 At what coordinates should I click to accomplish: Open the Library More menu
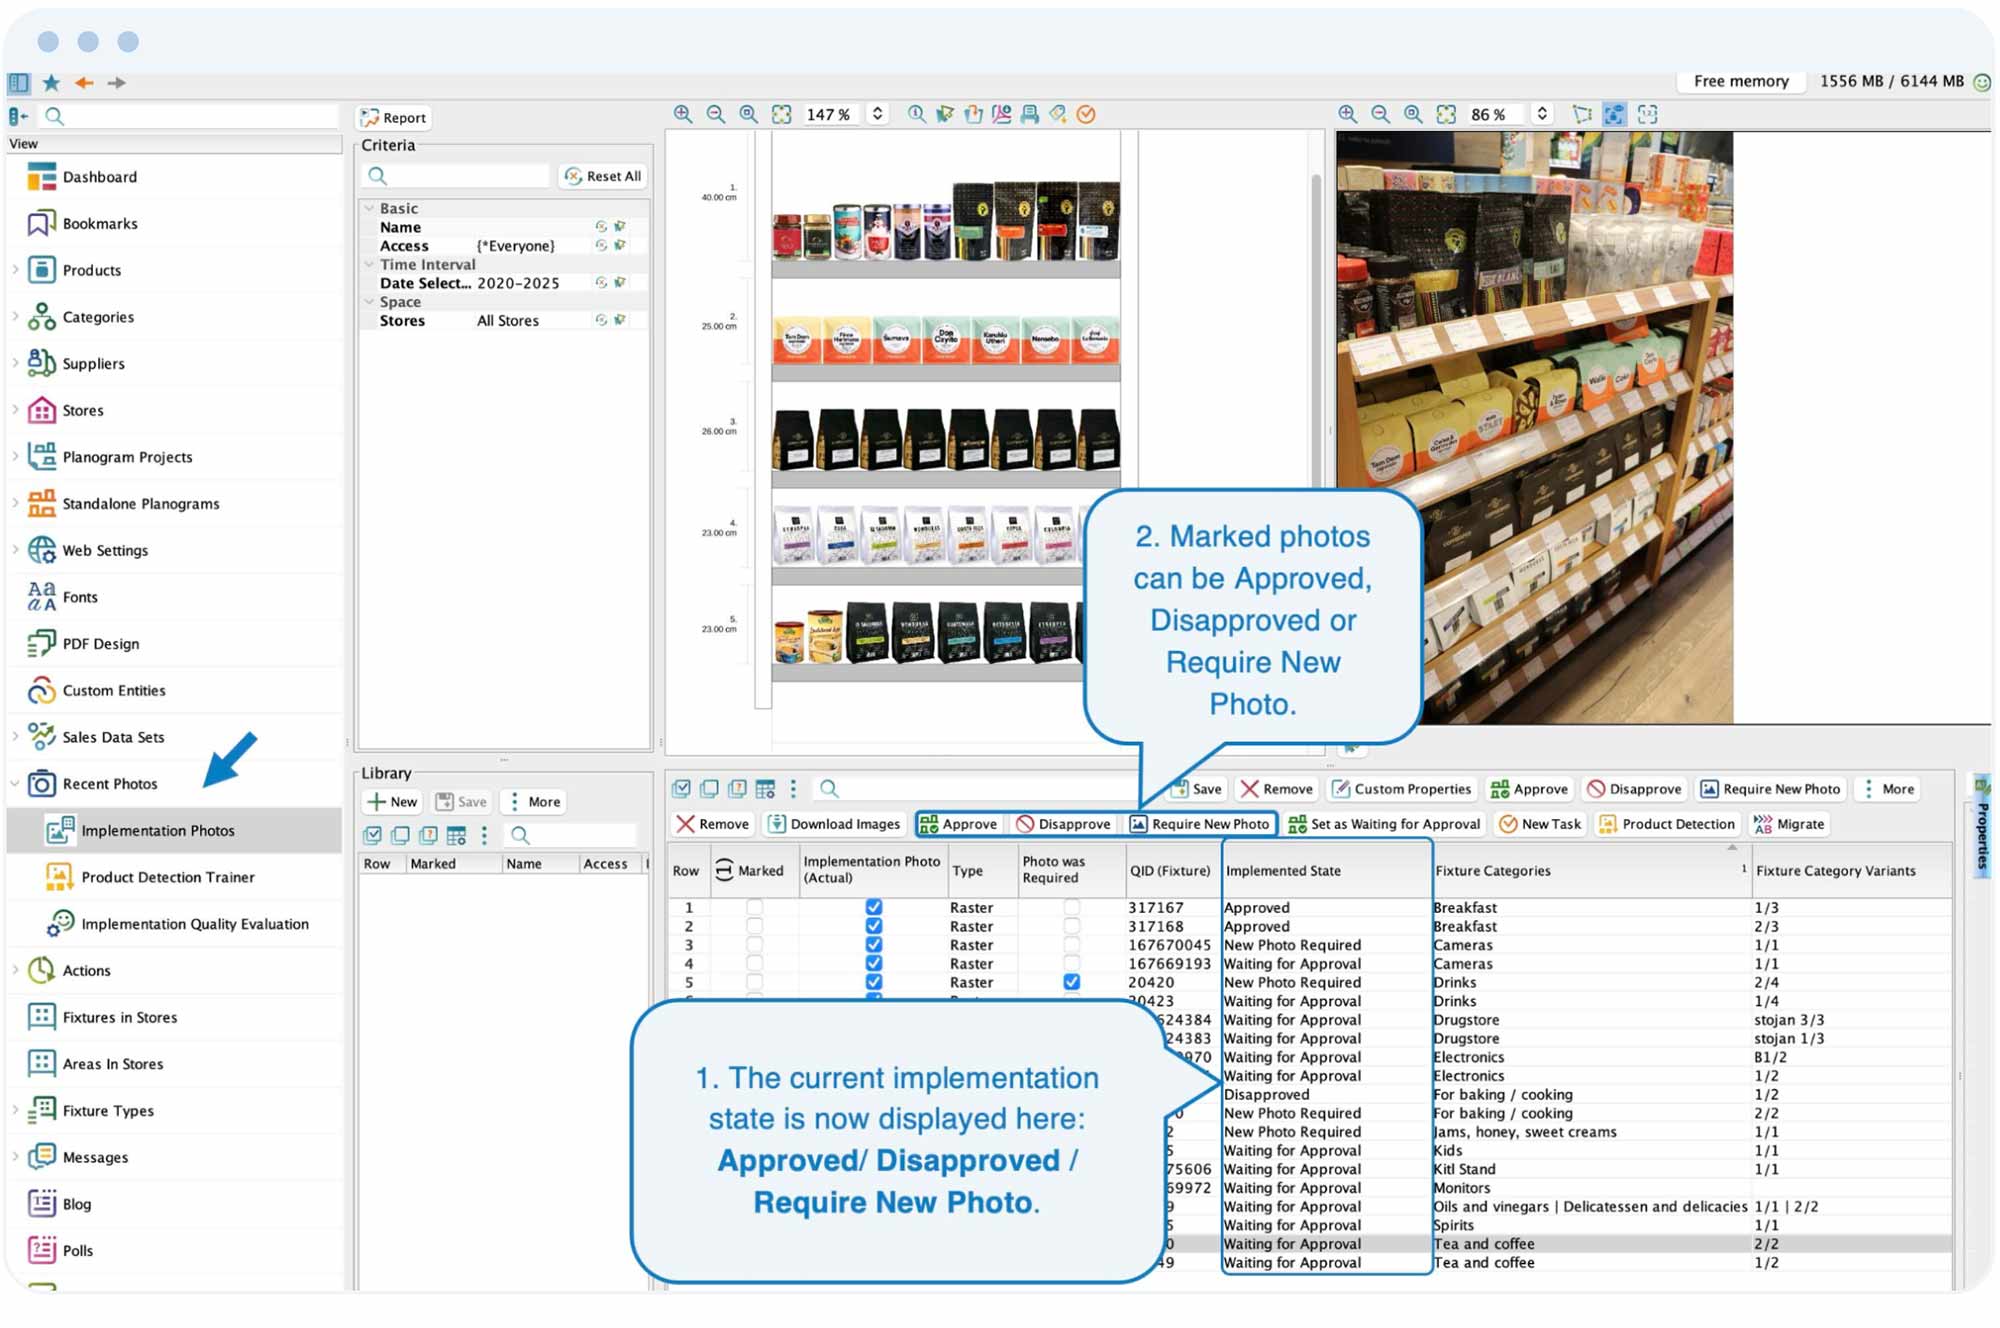tap(535, 802)
